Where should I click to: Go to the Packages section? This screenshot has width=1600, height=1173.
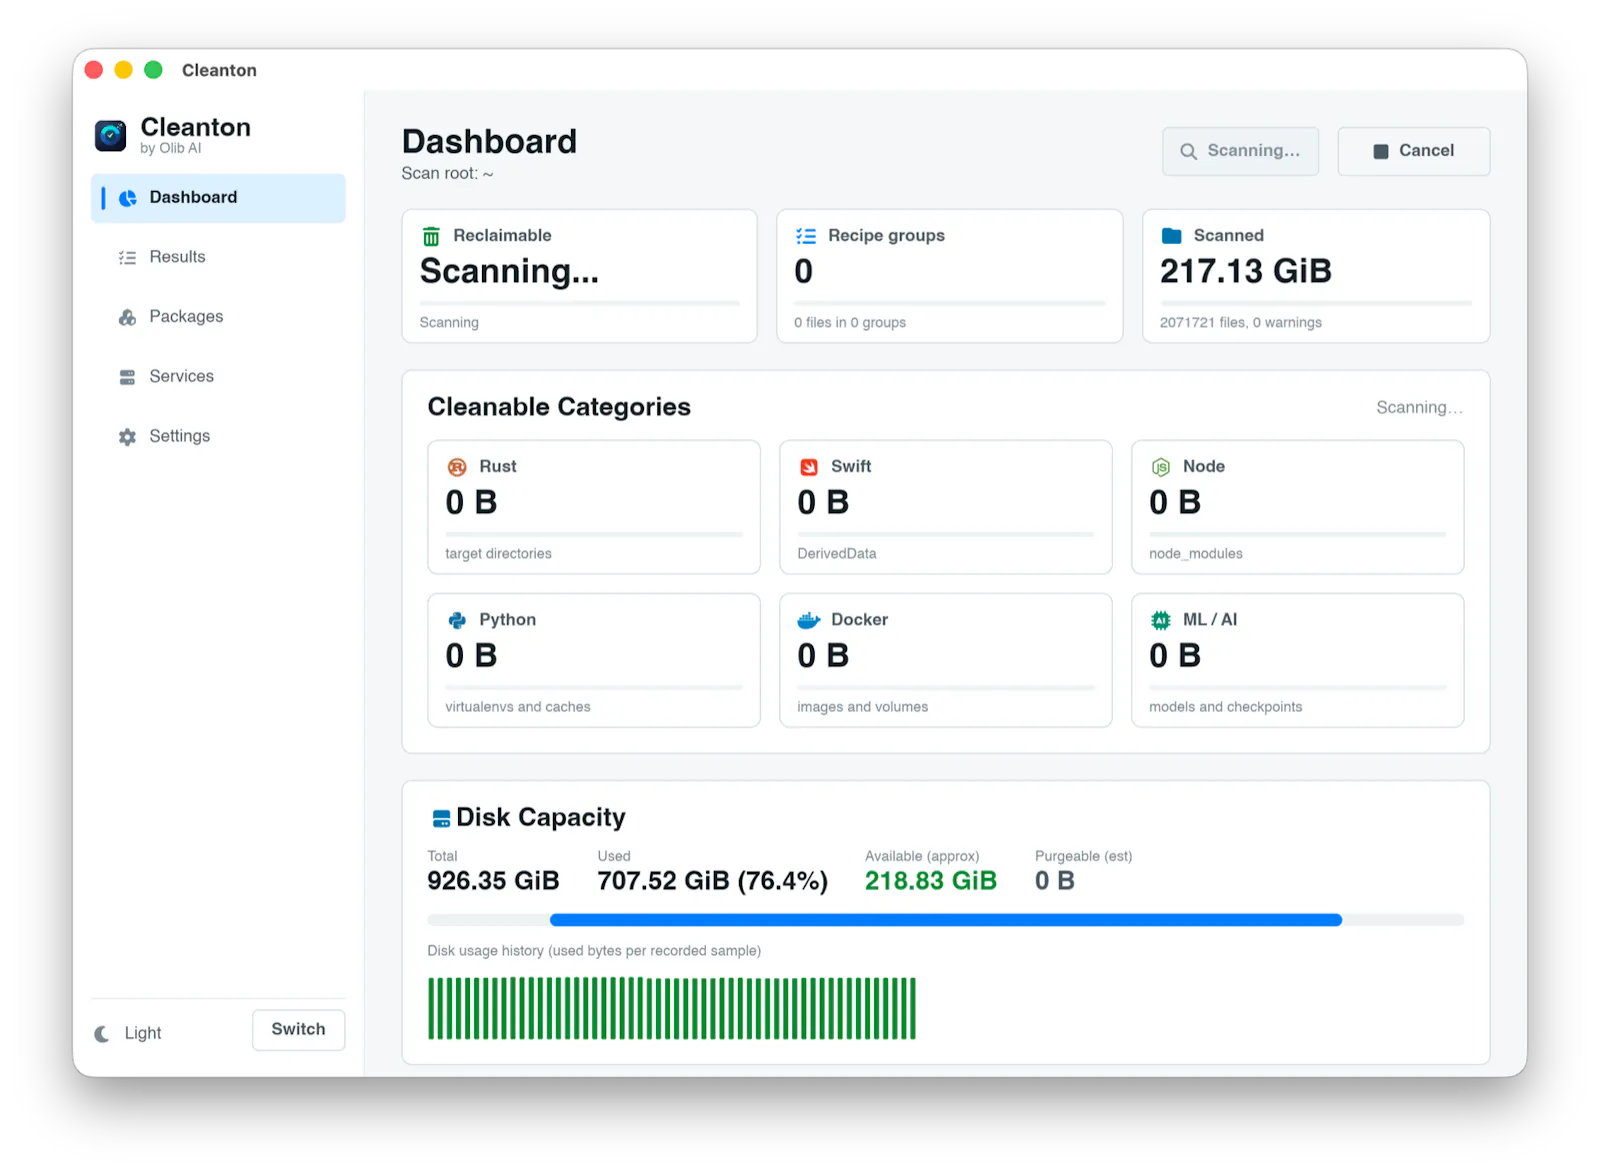218,317
